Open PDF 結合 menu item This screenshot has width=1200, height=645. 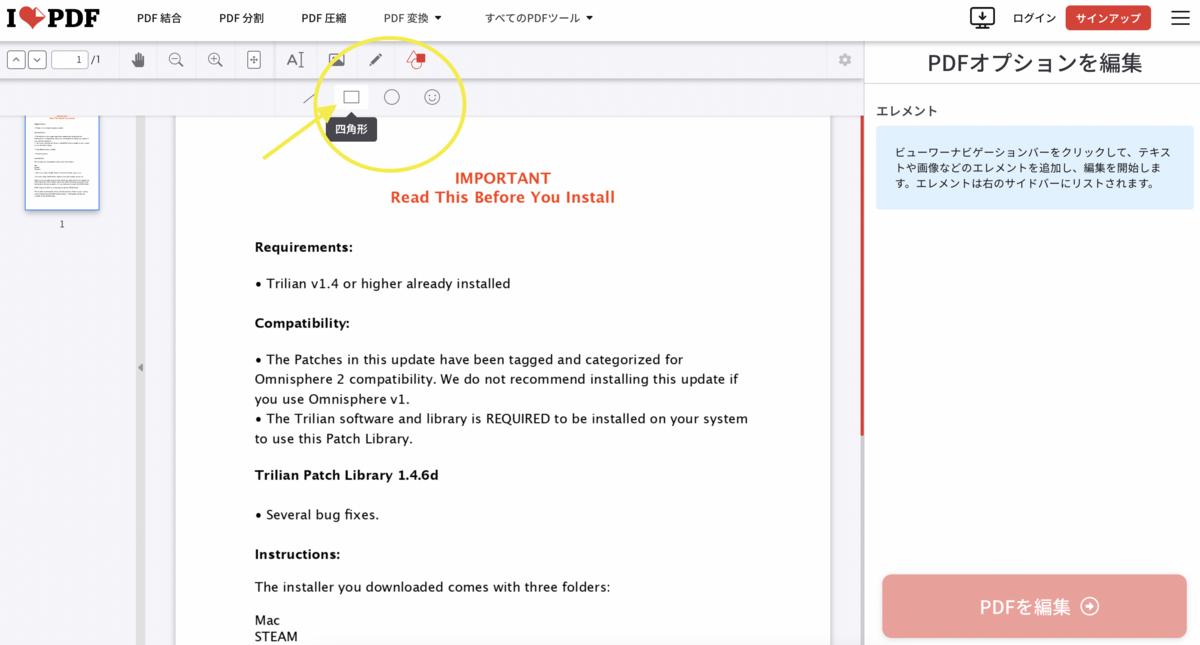coord(159,18)
